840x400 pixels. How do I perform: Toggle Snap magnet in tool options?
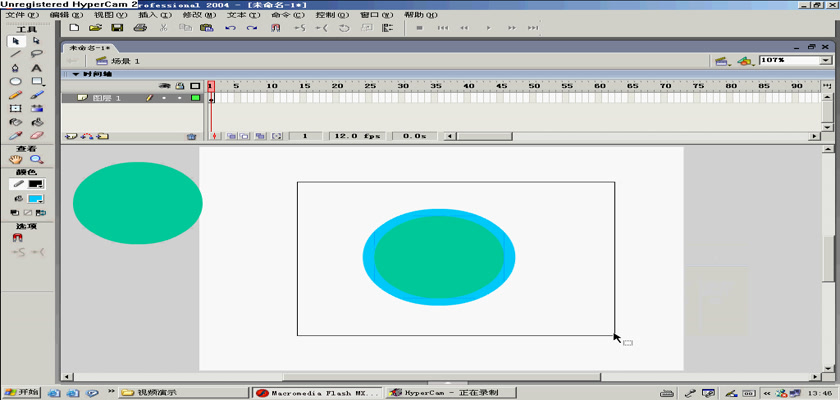pyautogui.click(x=17, y=238)
